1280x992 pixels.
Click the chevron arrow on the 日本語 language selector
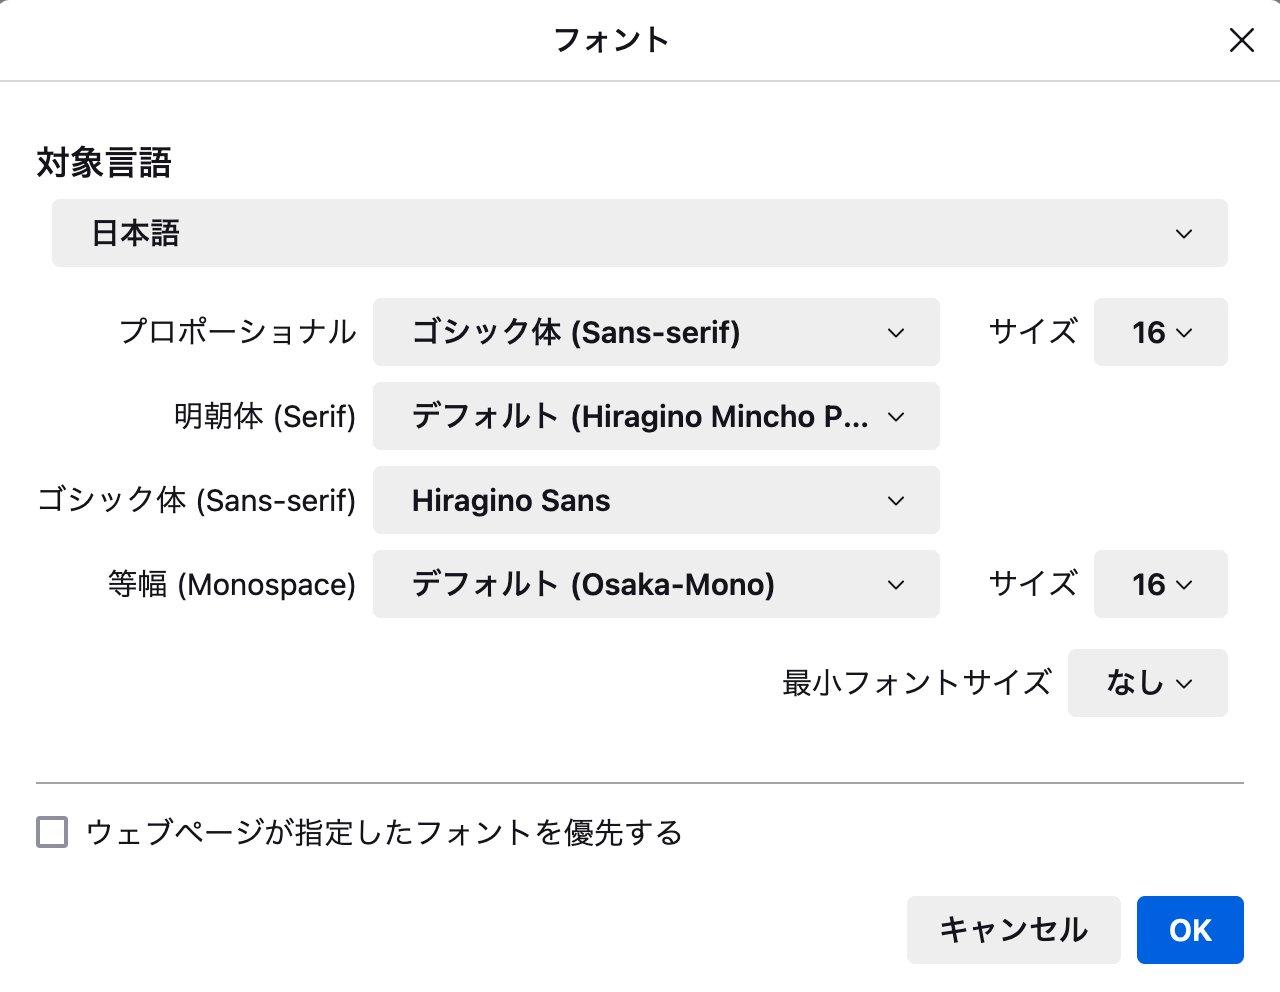pyautogui.click(x=1184, y=234)
